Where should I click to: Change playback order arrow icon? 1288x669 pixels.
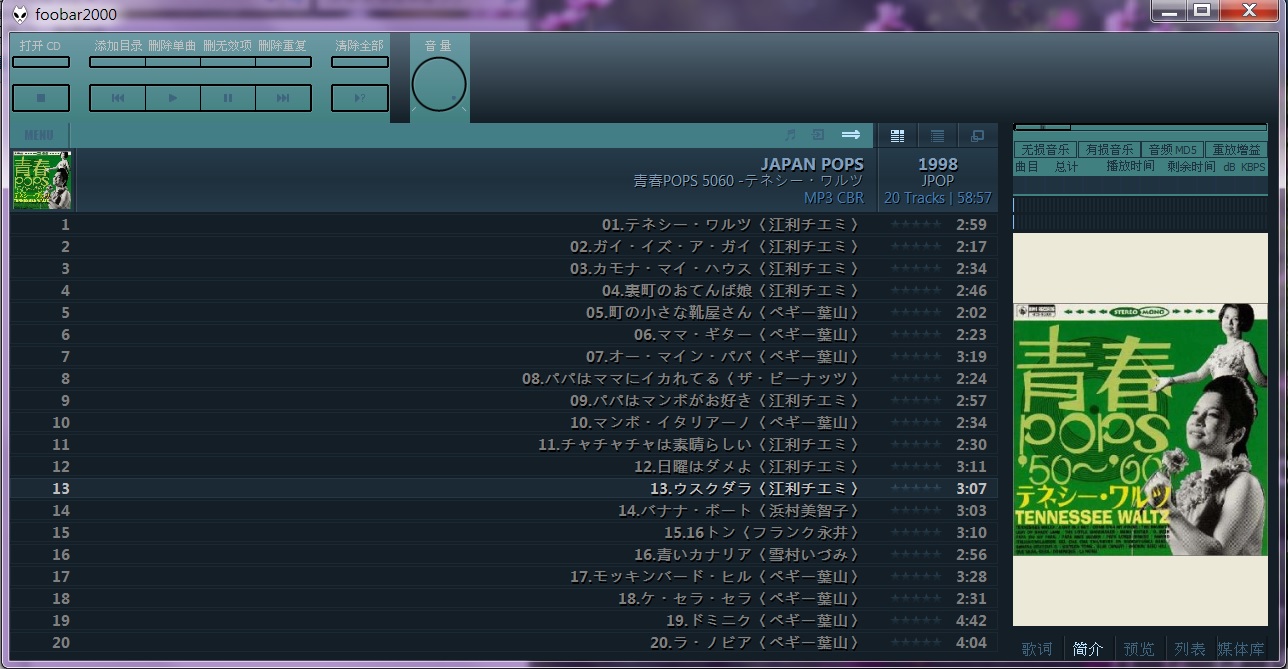coord(851,135)
